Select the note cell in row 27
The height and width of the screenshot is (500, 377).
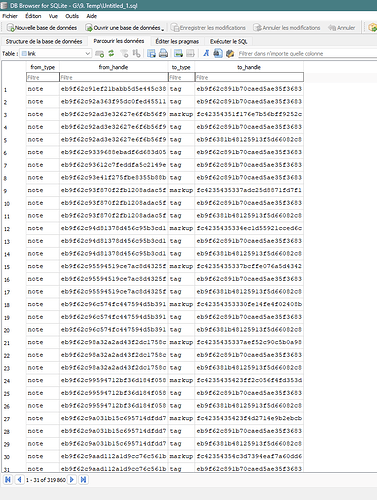[x=43, y=418]
